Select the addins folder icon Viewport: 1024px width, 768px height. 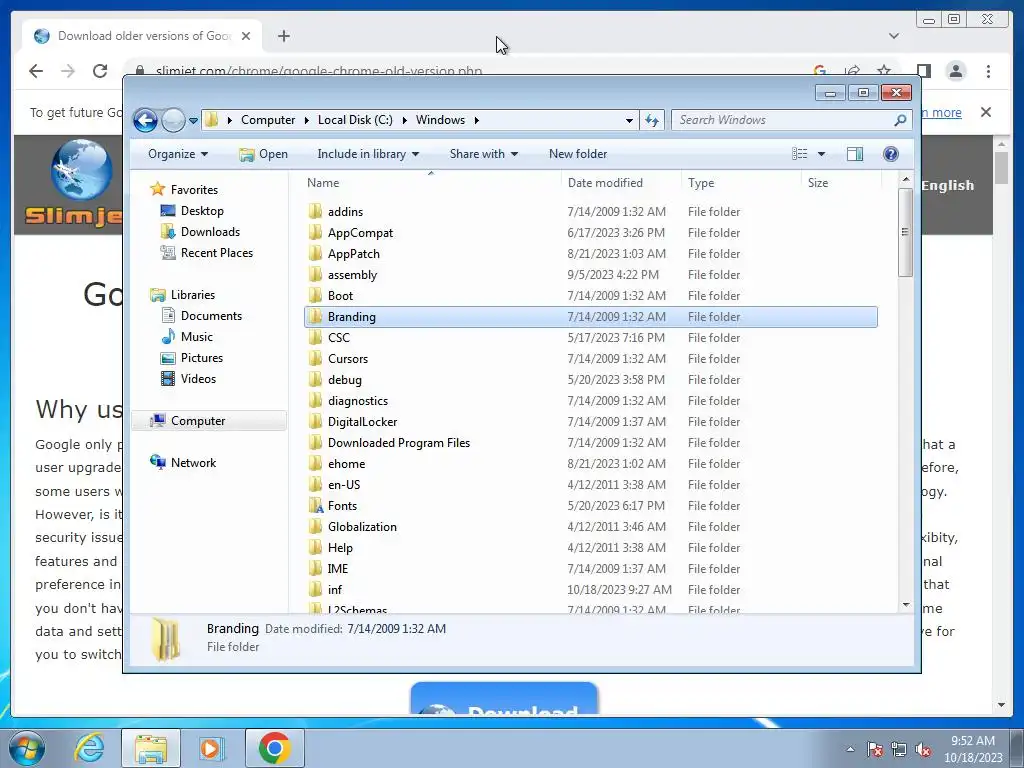(315, 211)
